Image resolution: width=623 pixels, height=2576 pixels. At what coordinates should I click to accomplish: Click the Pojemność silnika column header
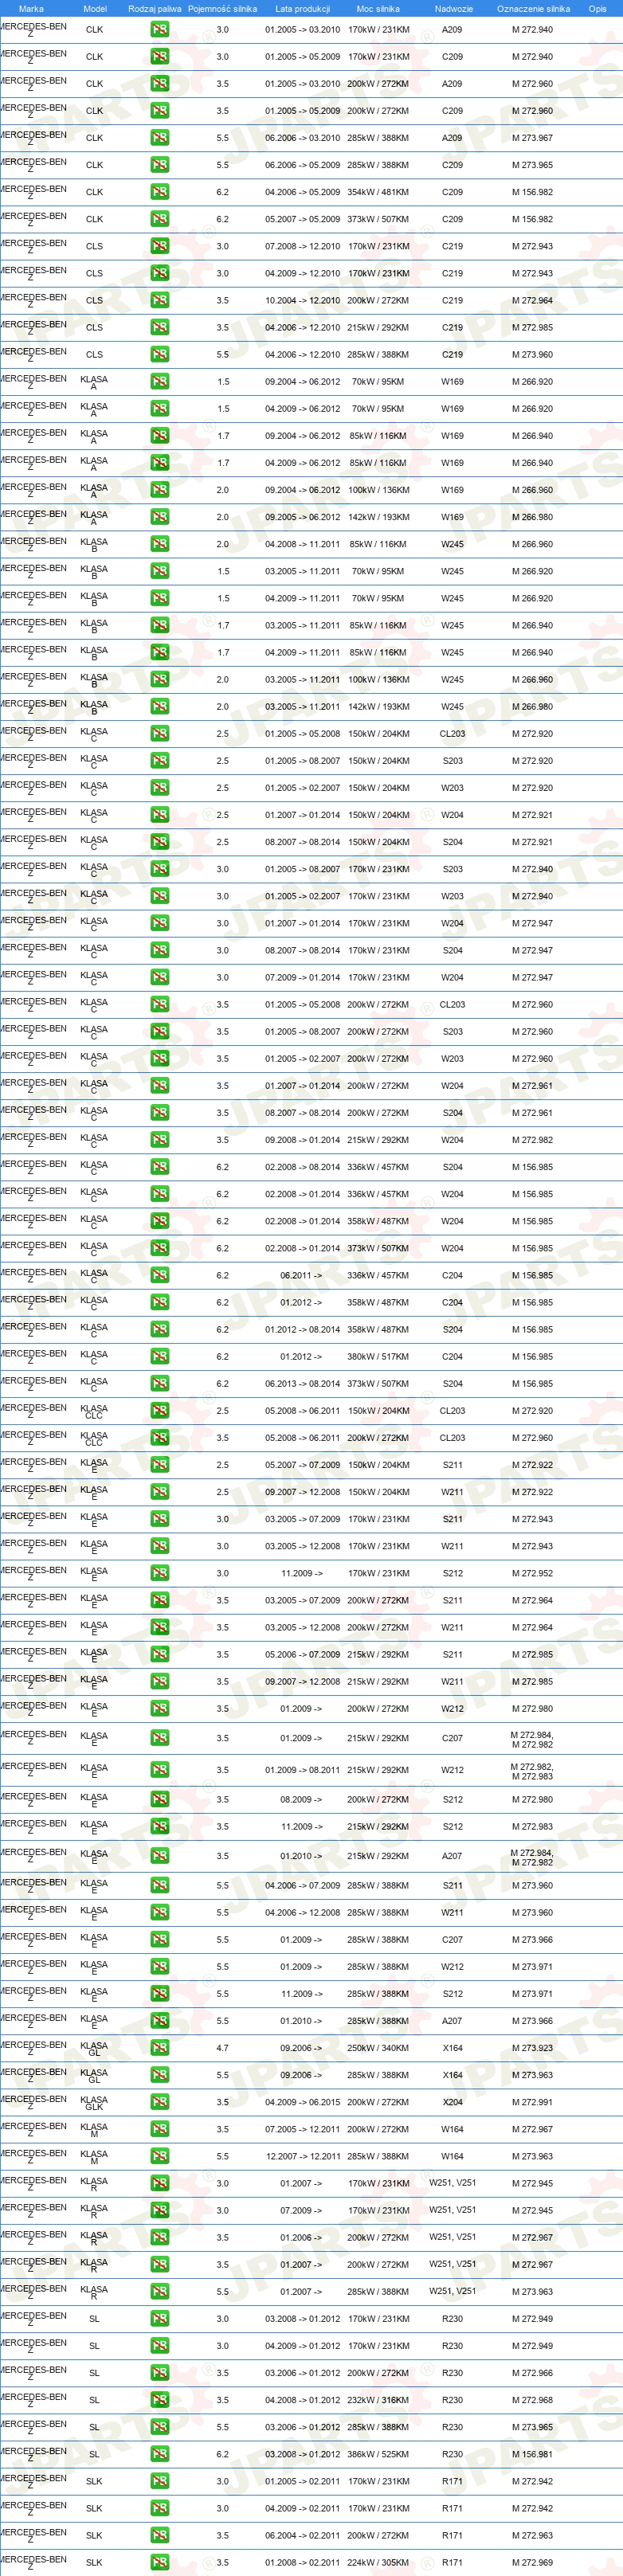click(x=222, y=8)
